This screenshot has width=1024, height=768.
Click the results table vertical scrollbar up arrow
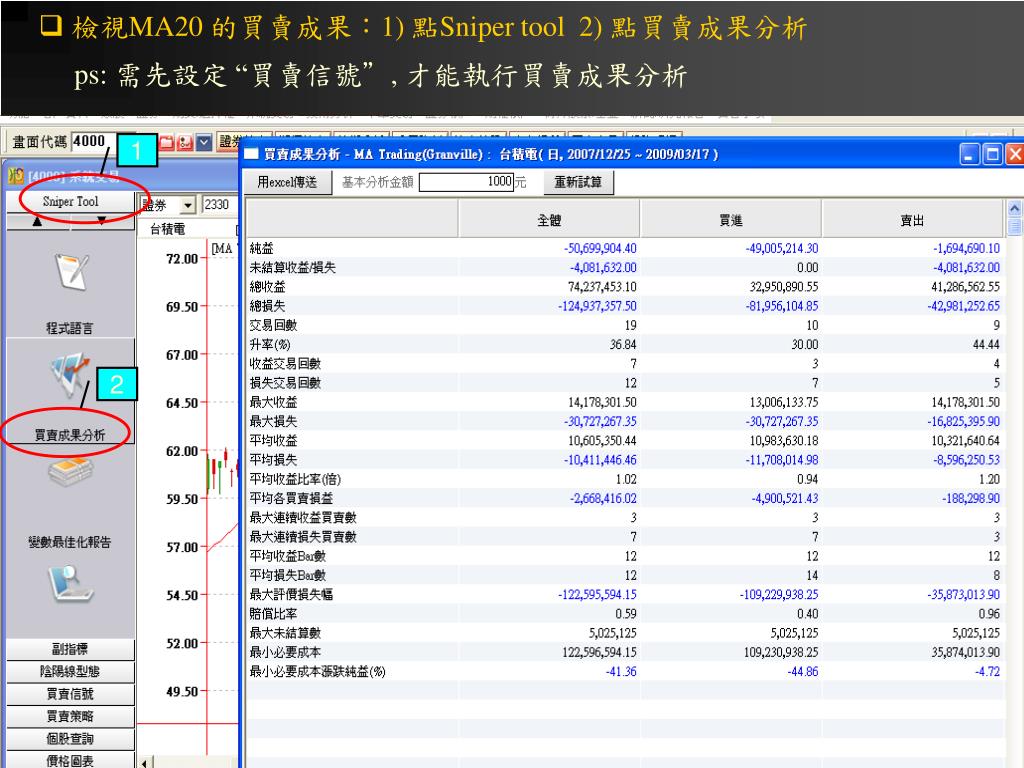click(1014, 208)
